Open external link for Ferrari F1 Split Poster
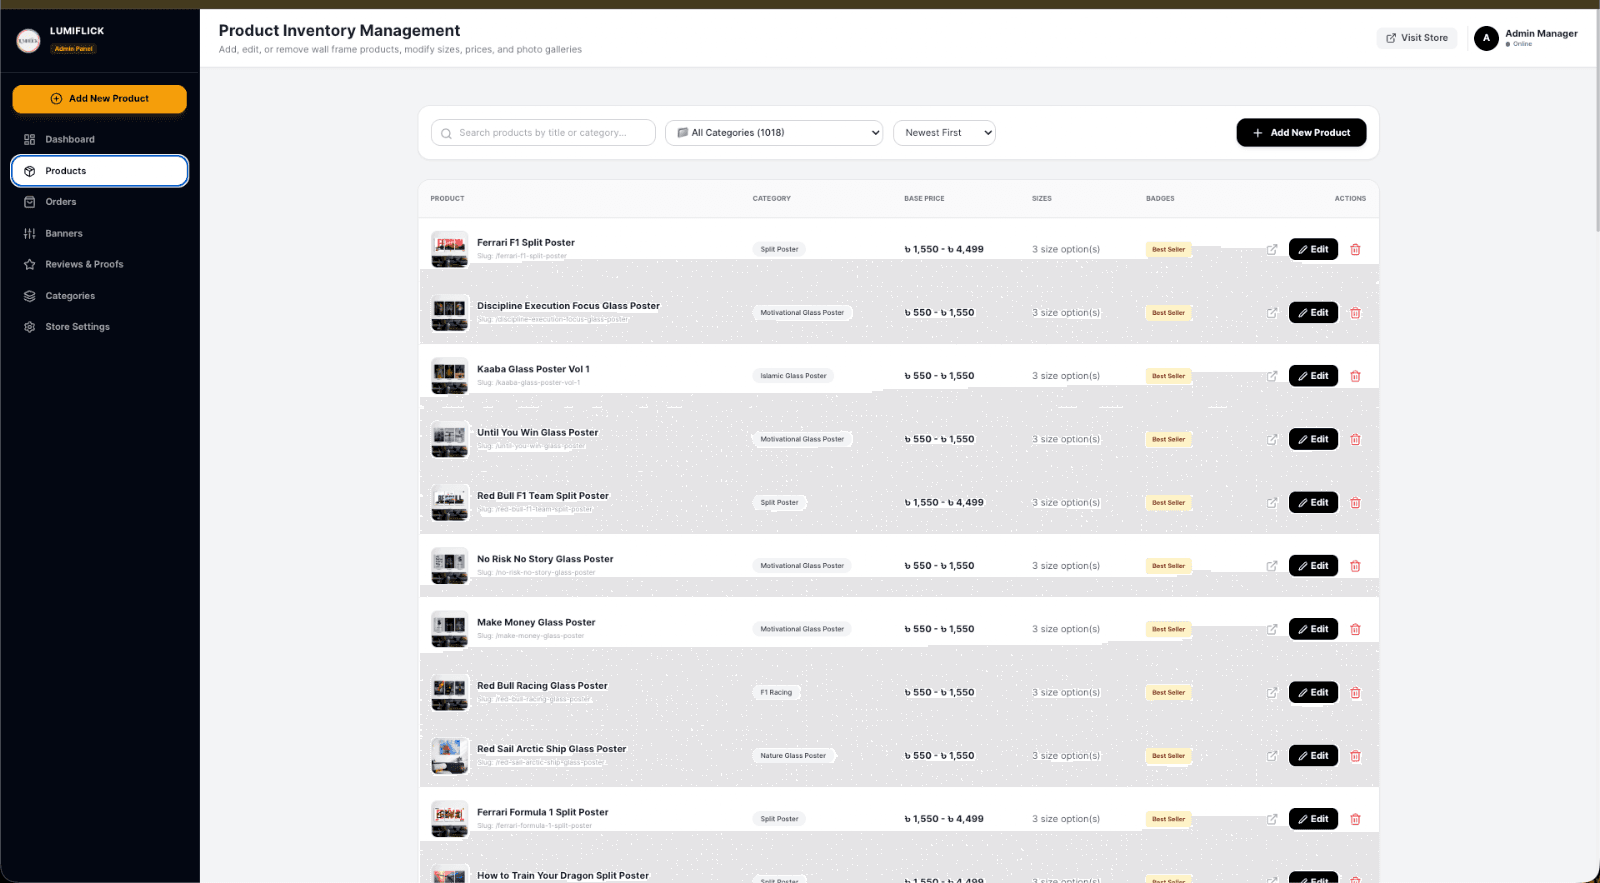 coord(1272,250)
